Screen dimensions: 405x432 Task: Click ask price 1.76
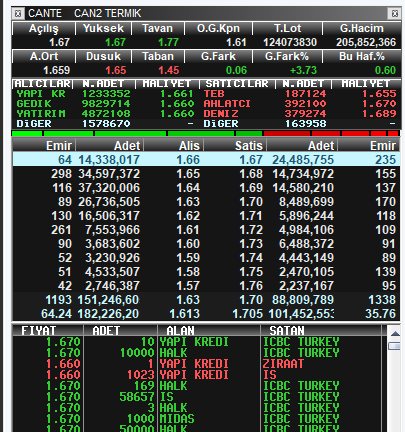click(251, 286)
